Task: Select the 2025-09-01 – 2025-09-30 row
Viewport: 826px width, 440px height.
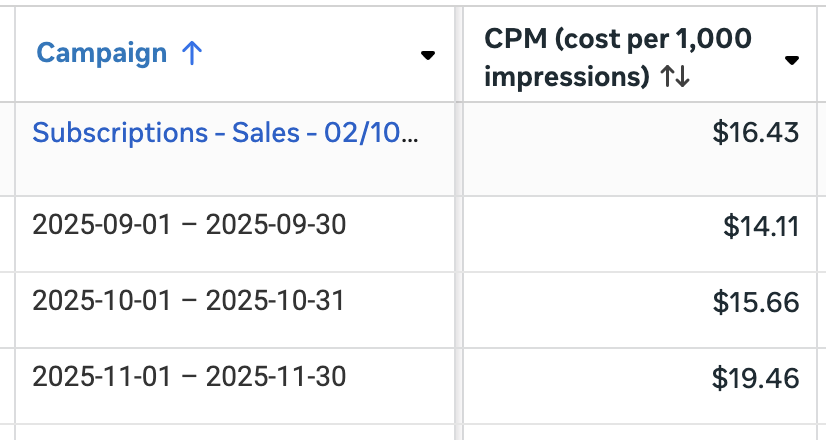Action: pos(189,224)
